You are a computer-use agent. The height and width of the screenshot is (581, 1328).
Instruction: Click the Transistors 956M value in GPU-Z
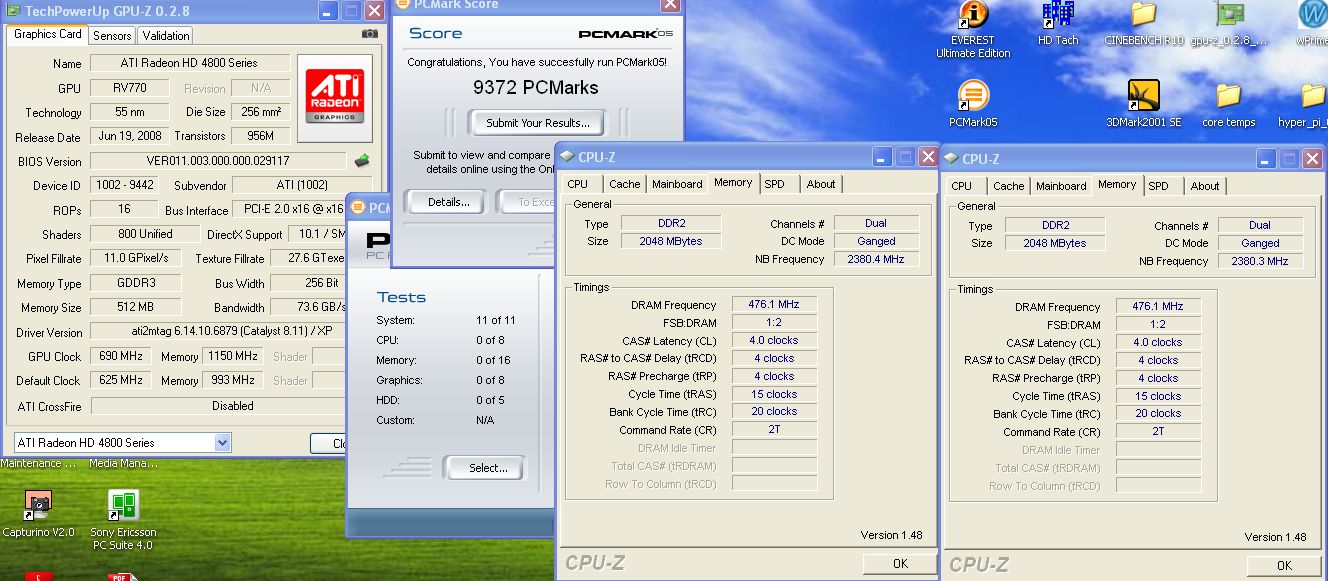click(x=260, y=136)
